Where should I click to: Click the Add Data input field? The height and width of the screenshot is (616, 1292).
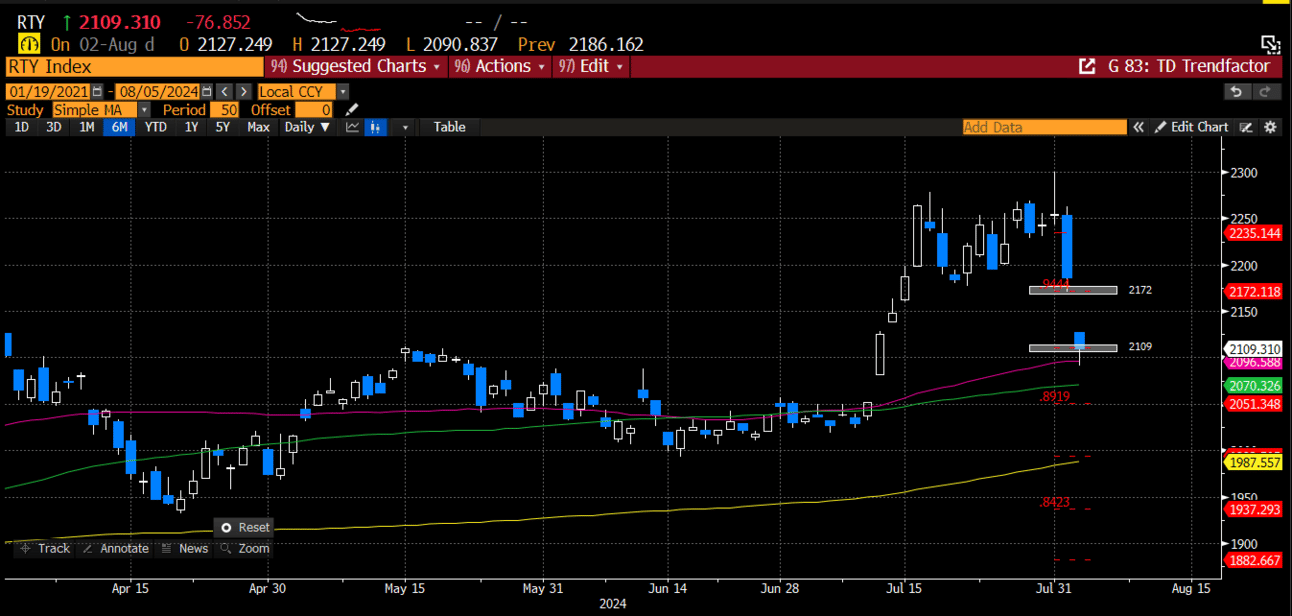click(1044, 127)
